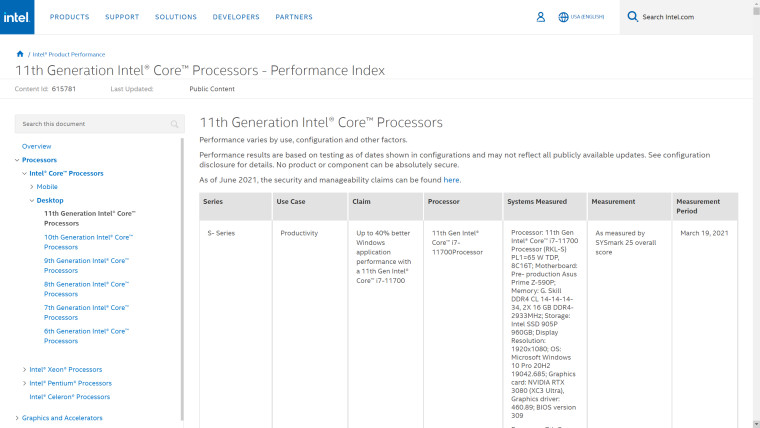Expand Graphics and Accelerators node
This screenshot has height=428, width=760.
tap(17, 418)
